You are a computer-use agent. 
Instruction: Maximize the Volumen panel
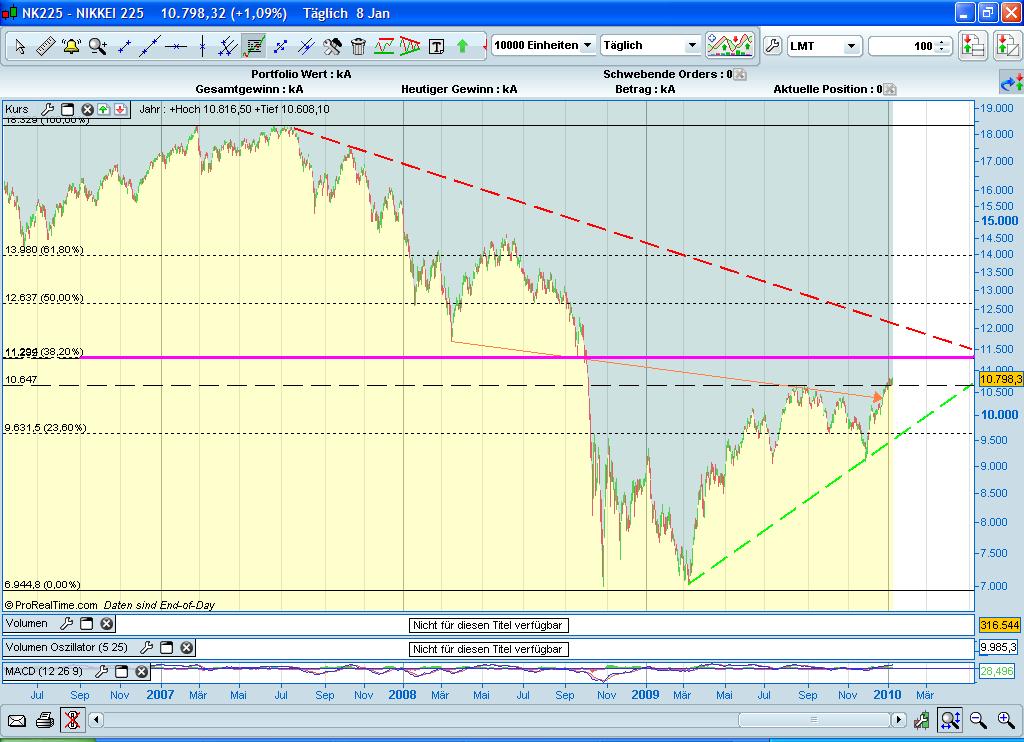(x=86, y=624)
